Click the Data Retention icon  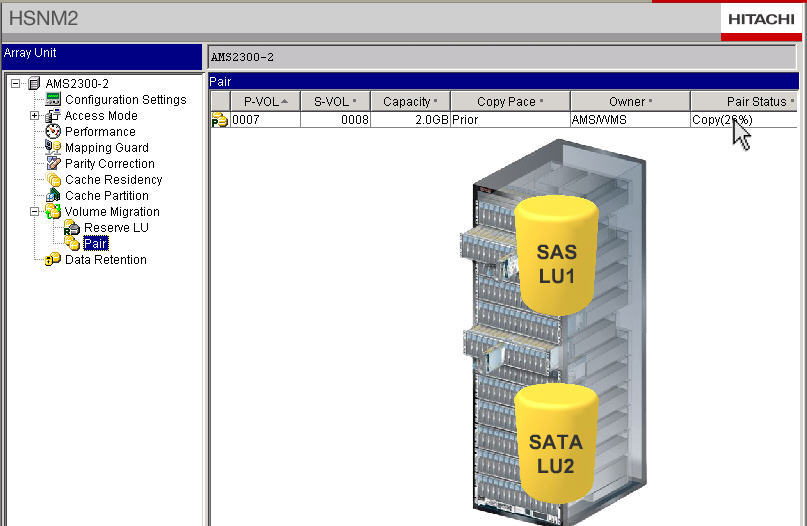[x=52, y=259]
